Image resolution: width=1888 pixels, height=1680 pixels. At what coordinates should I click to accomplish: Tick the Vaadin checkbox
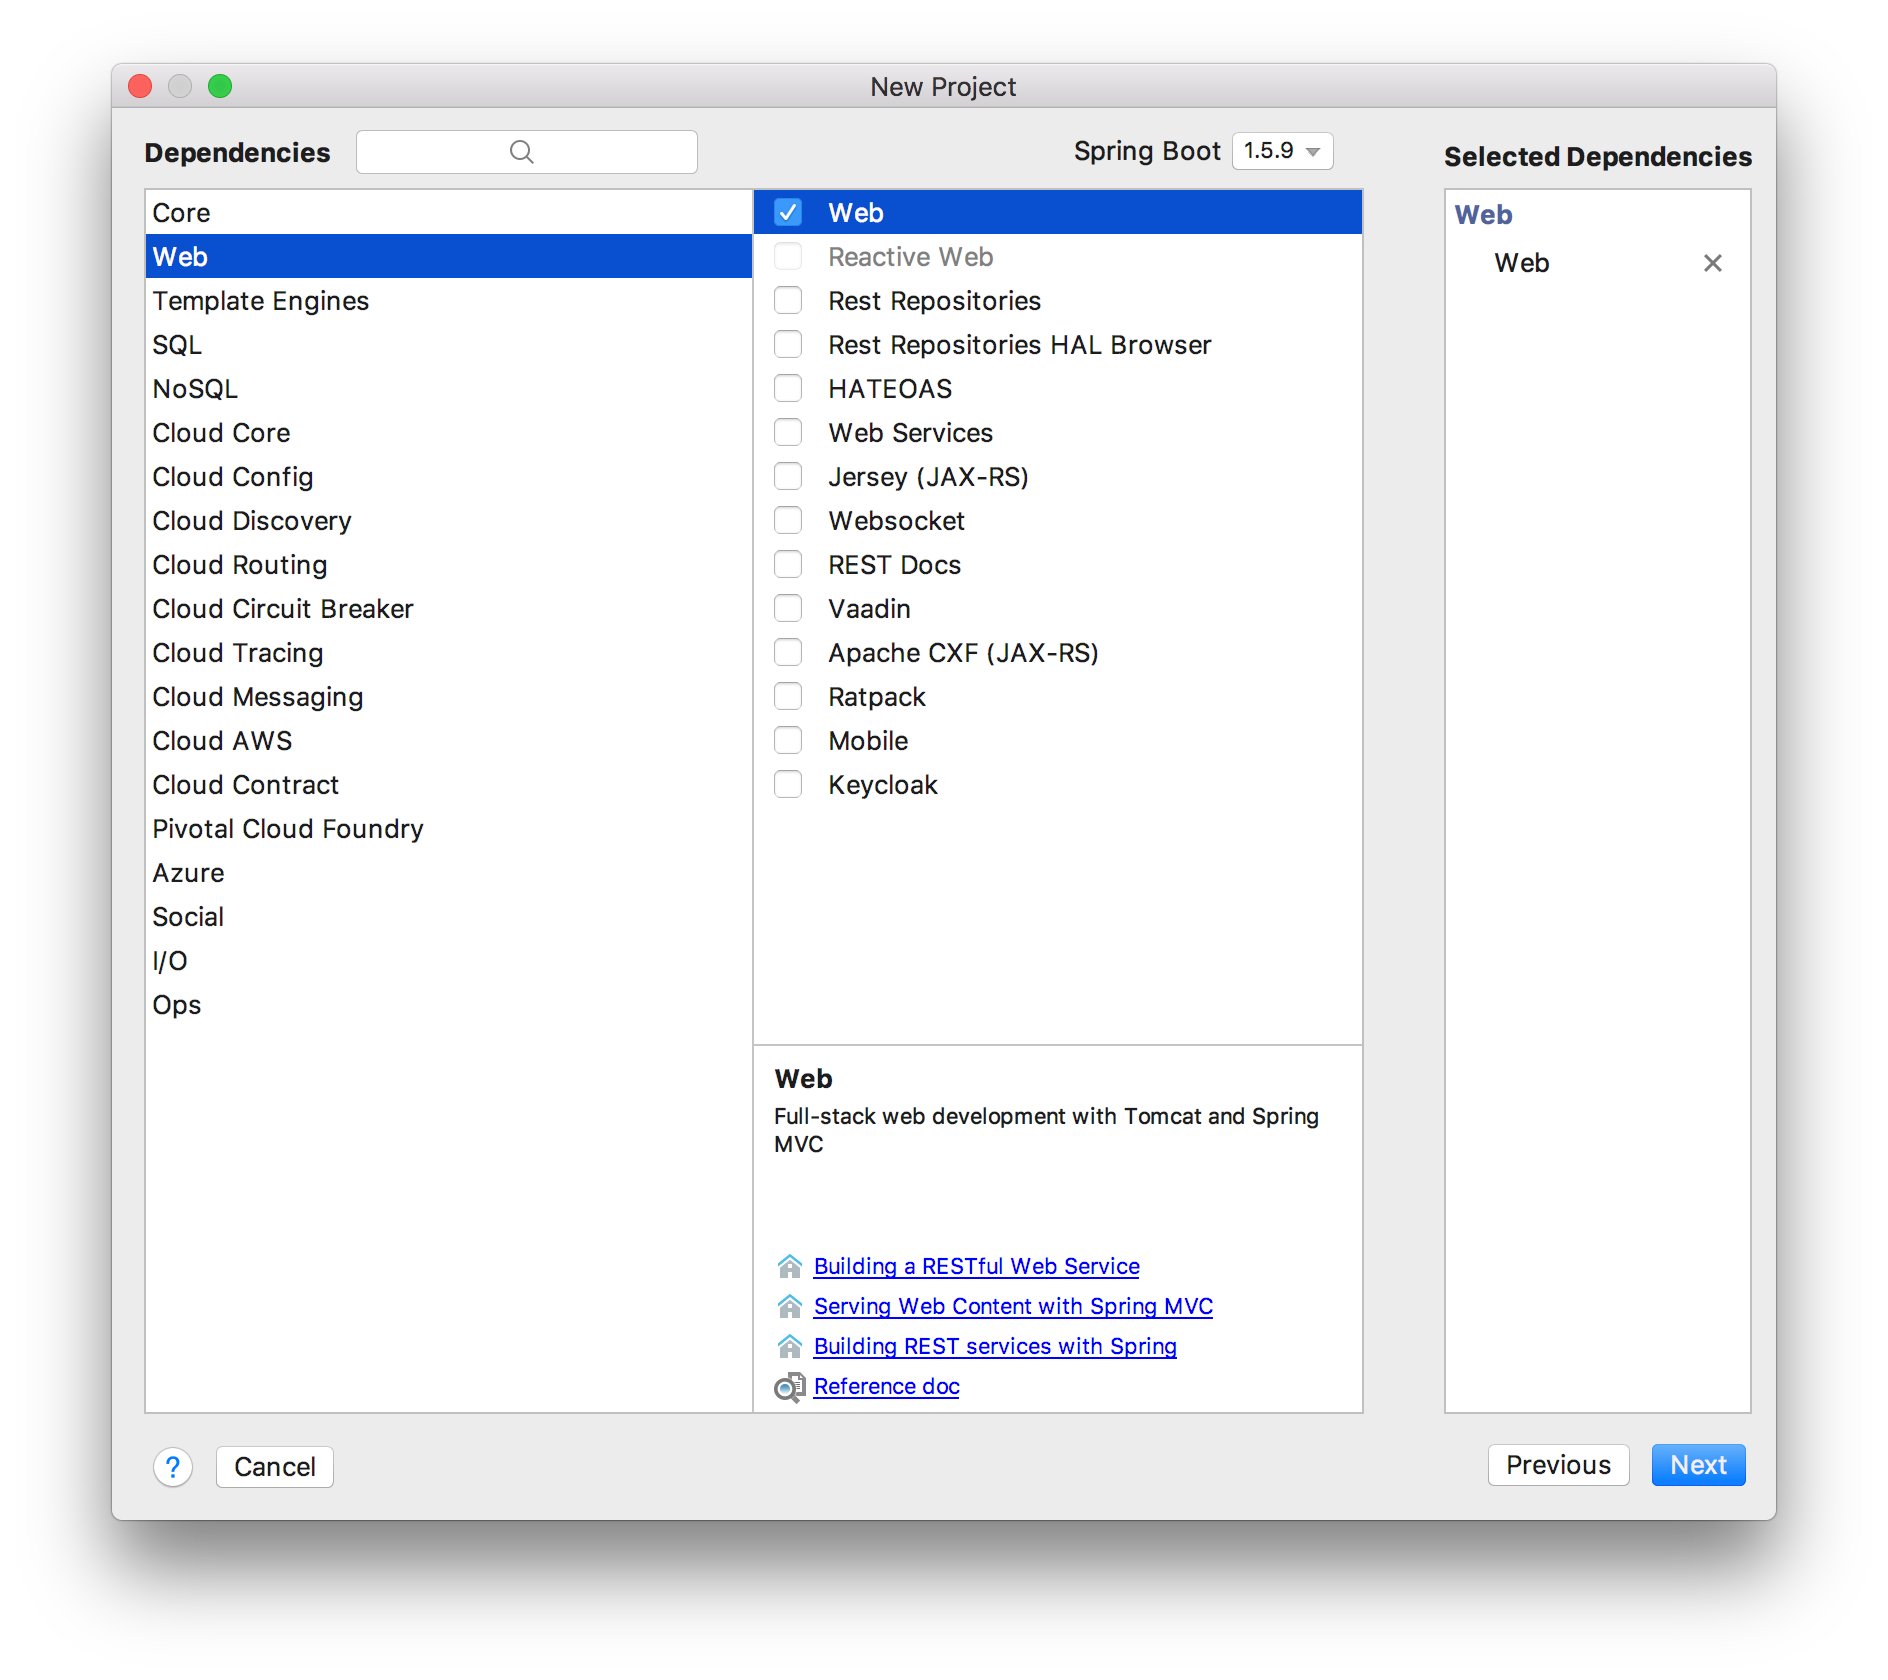pyautogui.click(x=788, y=608)
